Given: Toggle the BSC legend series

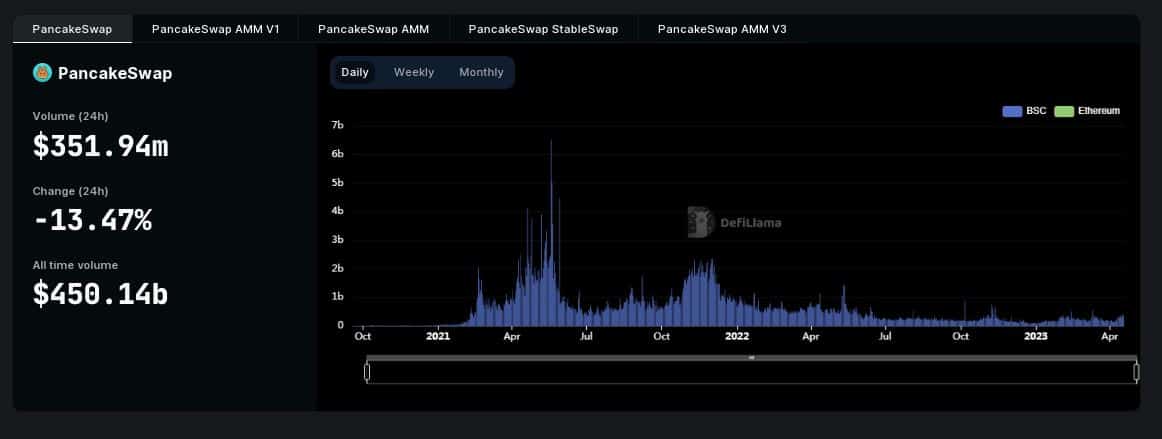Looking at the screenshot, I should pos(1024,111).
